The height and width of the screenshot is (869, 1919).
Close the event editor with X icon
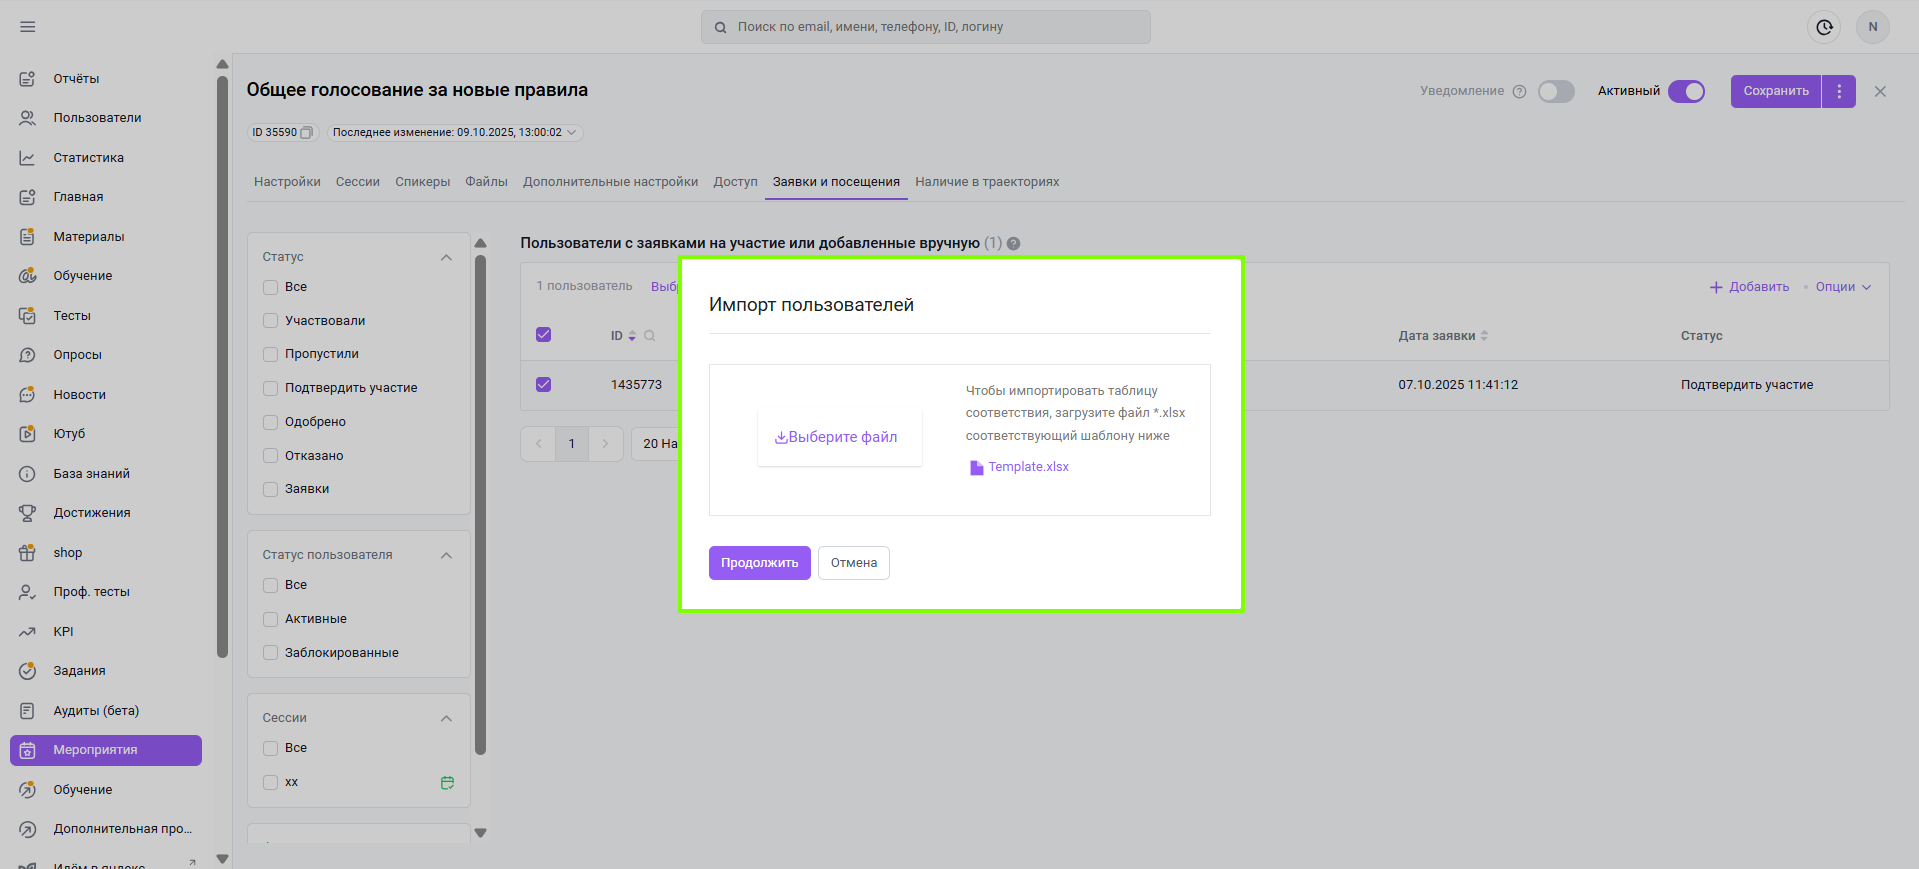point(1880,91)
